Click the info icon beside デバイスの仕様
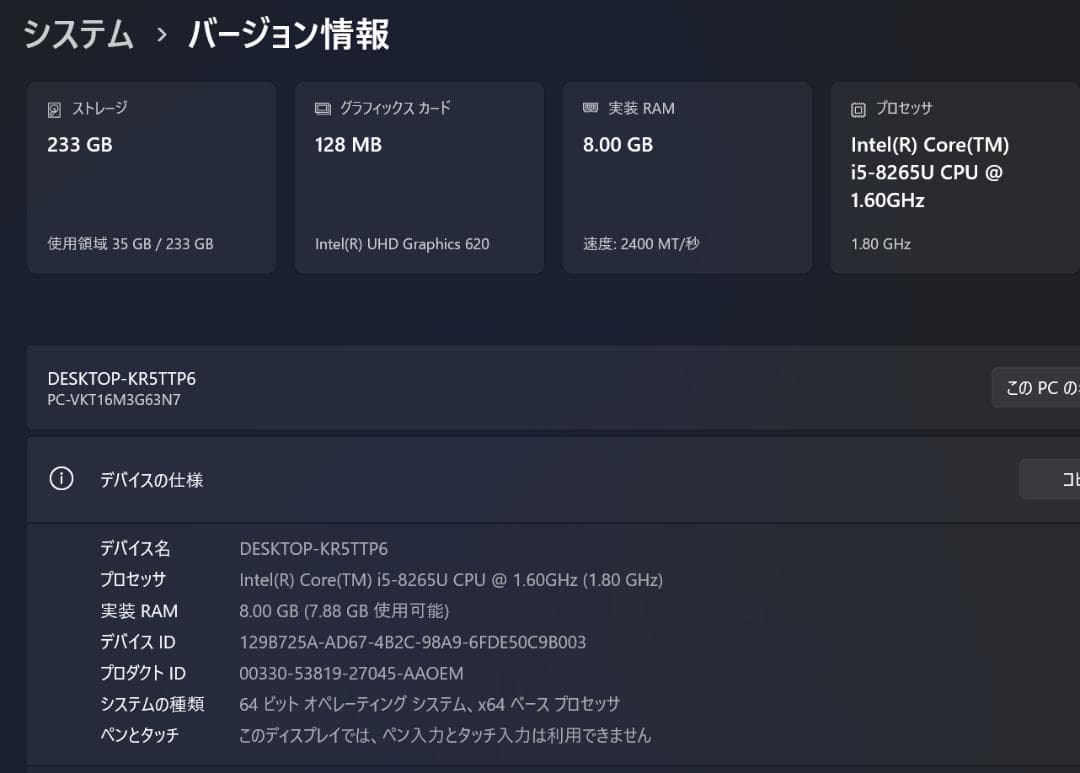 [61, 479]
